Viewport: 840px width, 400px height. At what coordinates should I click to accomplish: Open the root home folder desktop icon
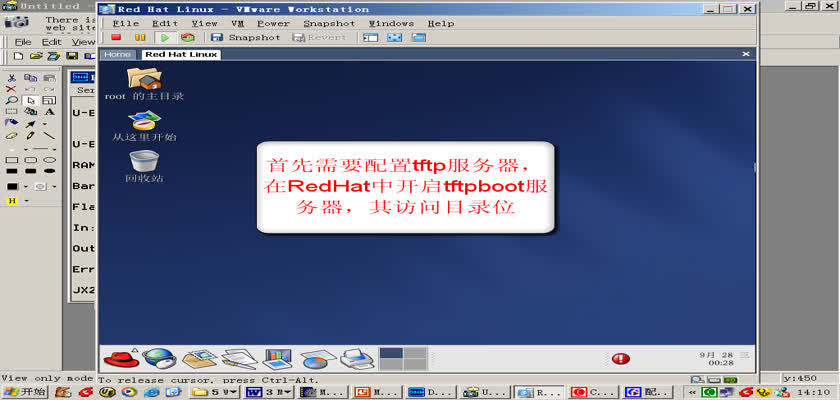144,84
